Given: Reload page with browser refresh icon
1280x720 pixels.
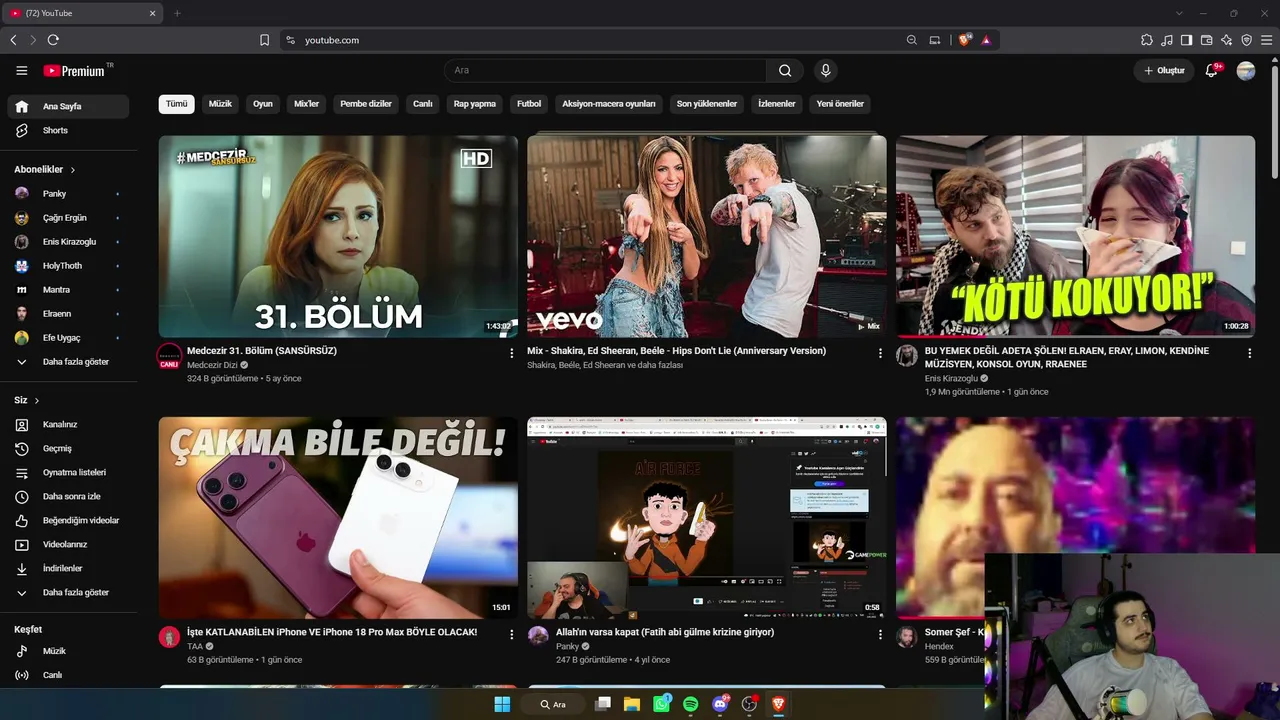Looking at the screenshot, I should pos(53,40).
